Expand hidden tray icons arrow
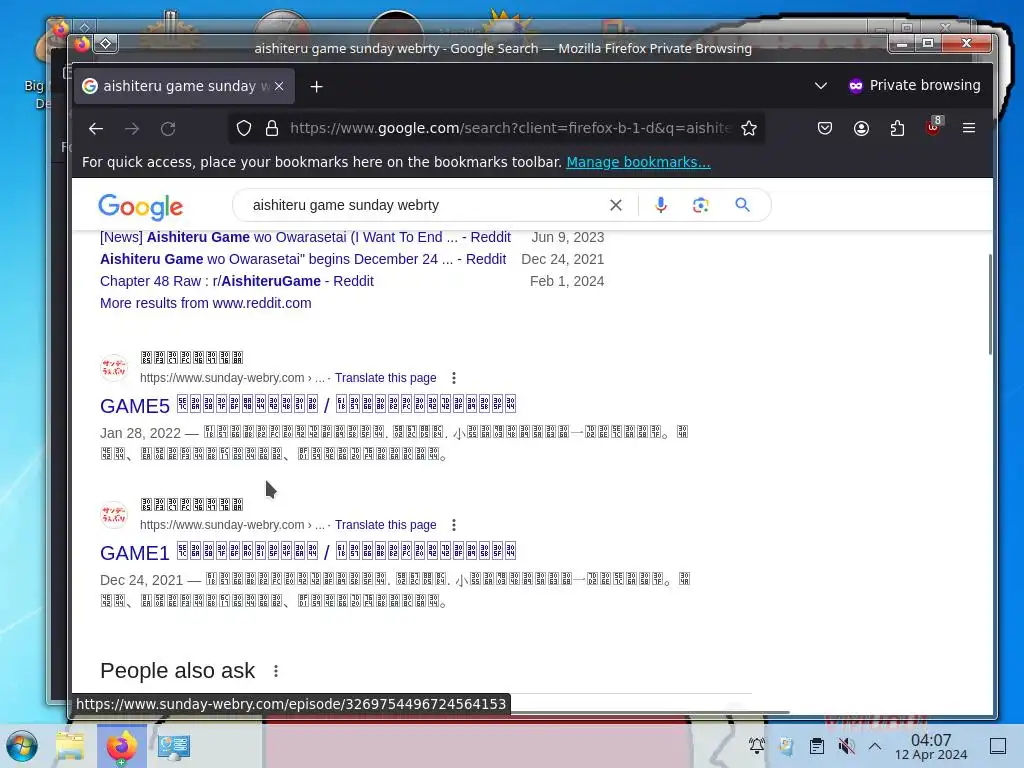1024x768 pixels. click(x=875, y=746)
